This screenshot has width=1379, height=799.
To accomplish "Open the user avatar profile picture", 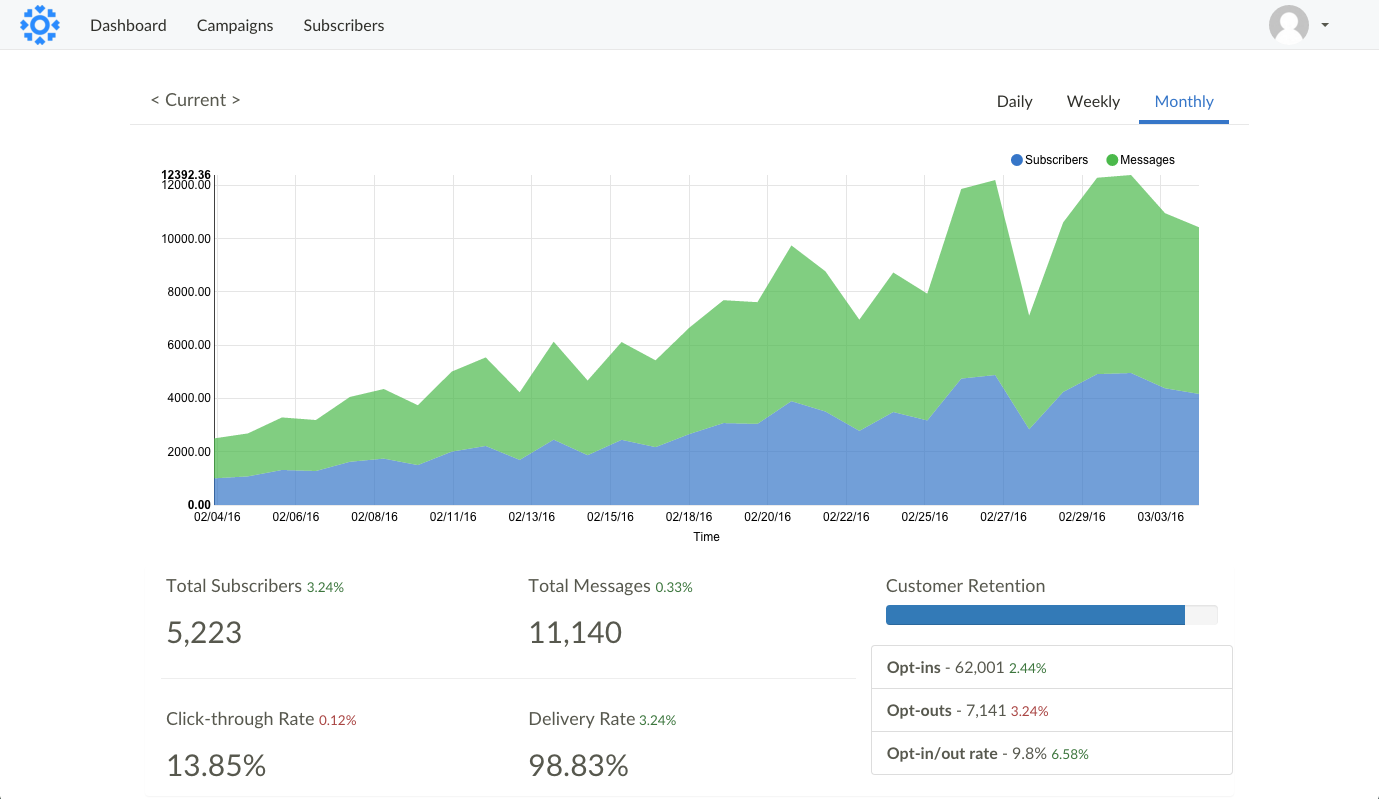I will [1289, 25].
